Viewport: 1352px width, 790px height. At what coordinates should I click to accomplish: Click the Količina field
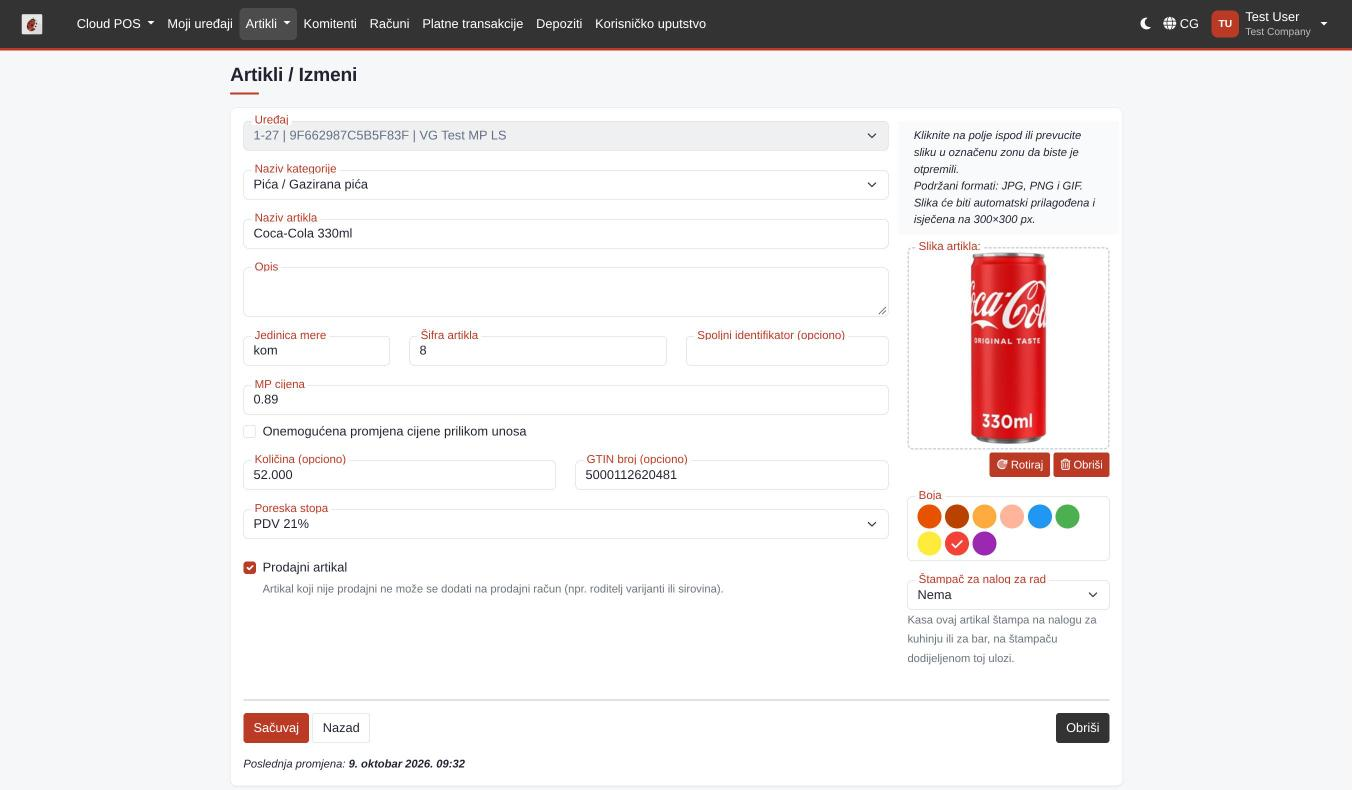(399, 475)
